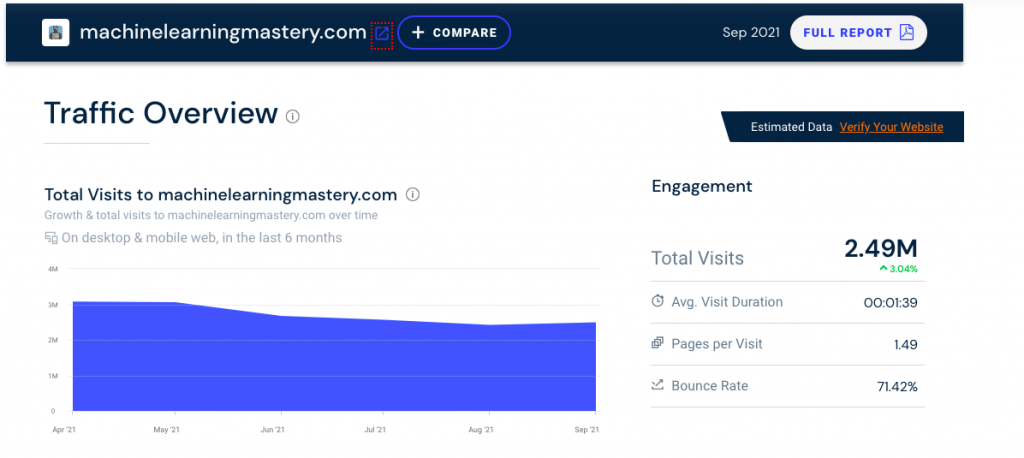Image resolution: width=1024 pixels, height=458 pixels.
Task: Click the 1M y-axis label
Action: (x=52, y=376)
